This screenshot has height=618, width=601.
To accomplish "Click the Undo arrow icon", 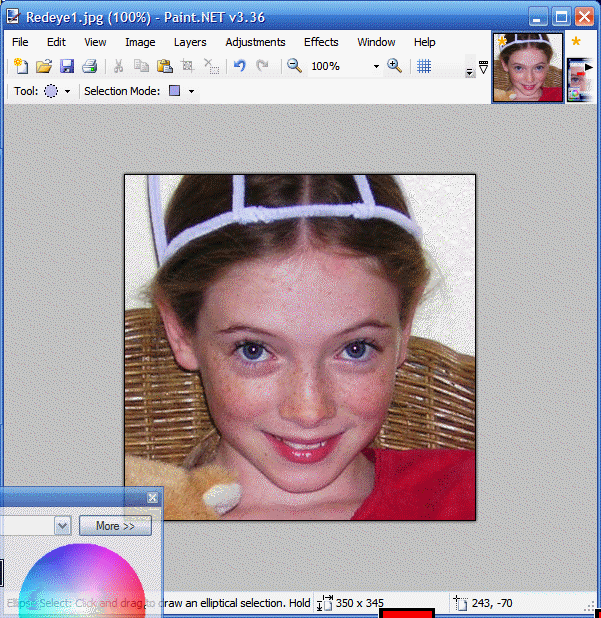I will click(239, 66).
